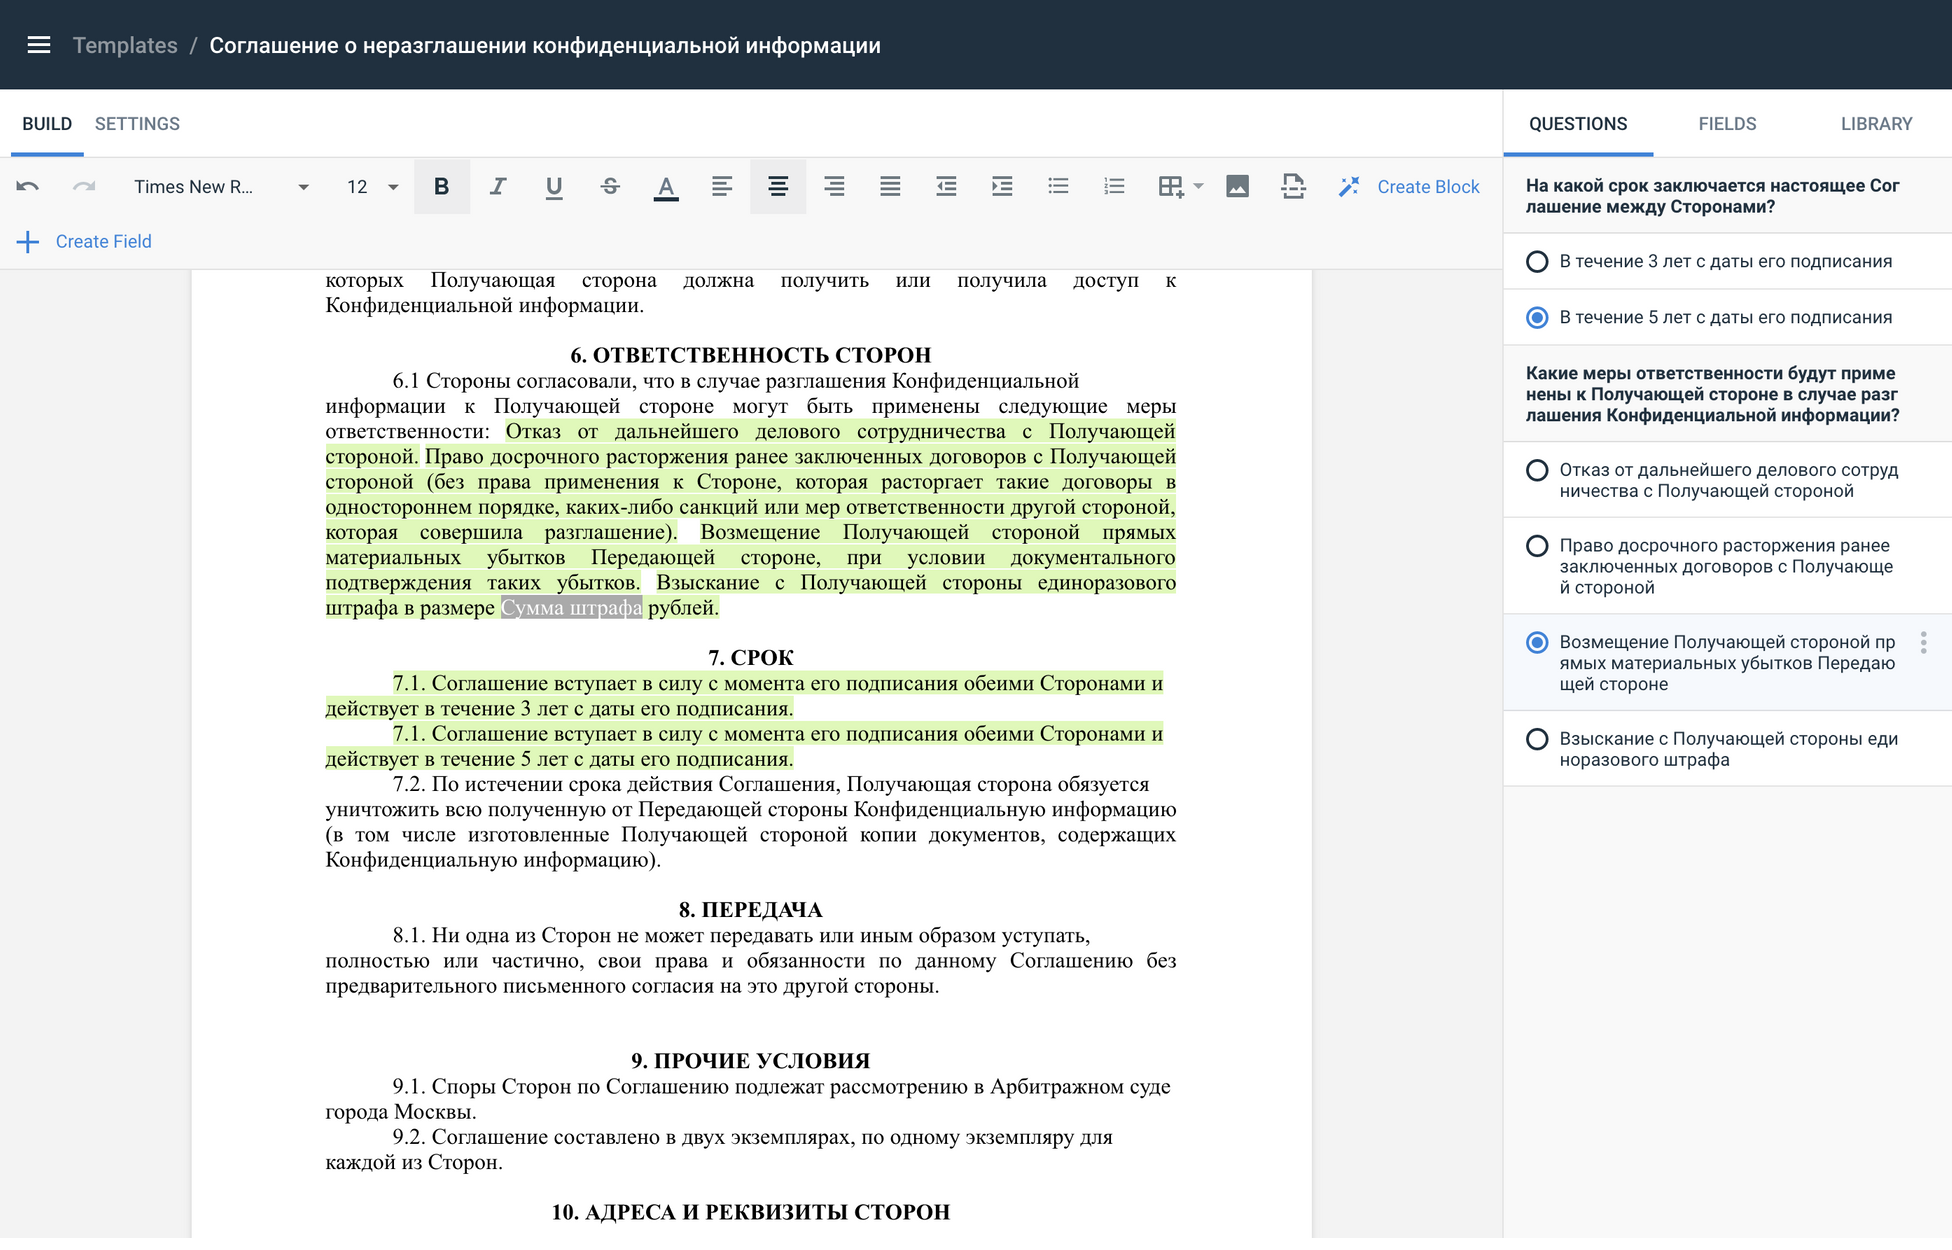1952x1250 pixels.
Task: Open the text color picker
Action: [x=666, y=187]
